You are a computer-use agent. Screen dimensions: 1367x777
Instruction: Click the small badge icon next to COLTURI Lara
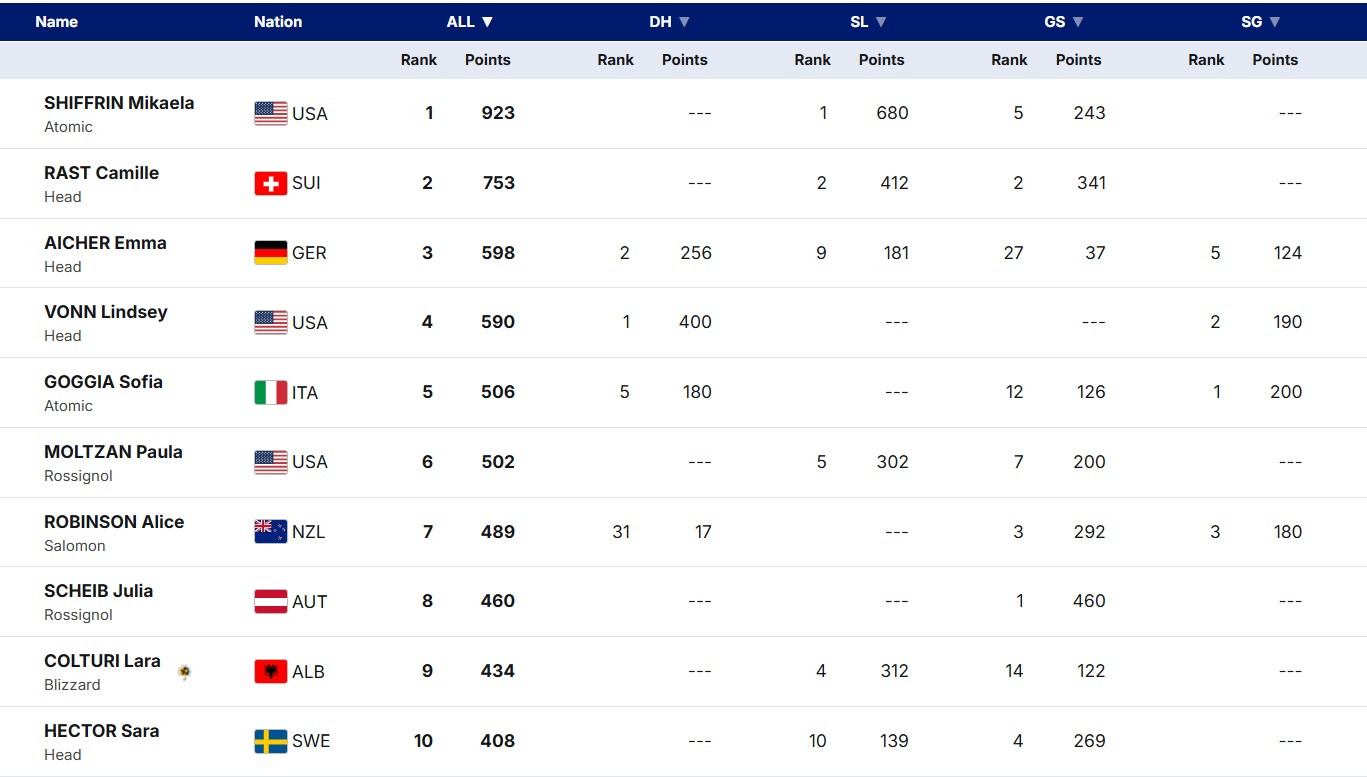(x=184, y=672)
